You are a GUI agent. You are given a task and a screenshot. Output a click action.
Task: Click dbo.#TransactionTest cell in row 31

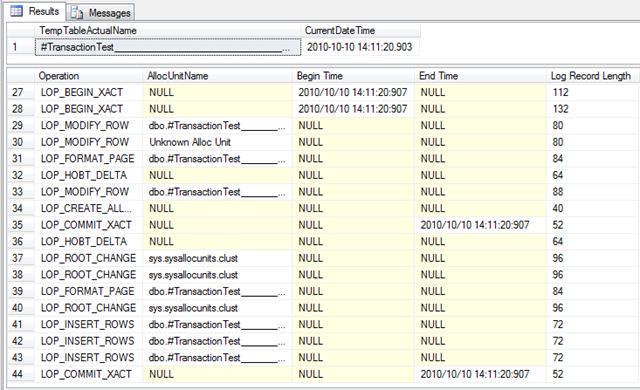tap(217, 159)
